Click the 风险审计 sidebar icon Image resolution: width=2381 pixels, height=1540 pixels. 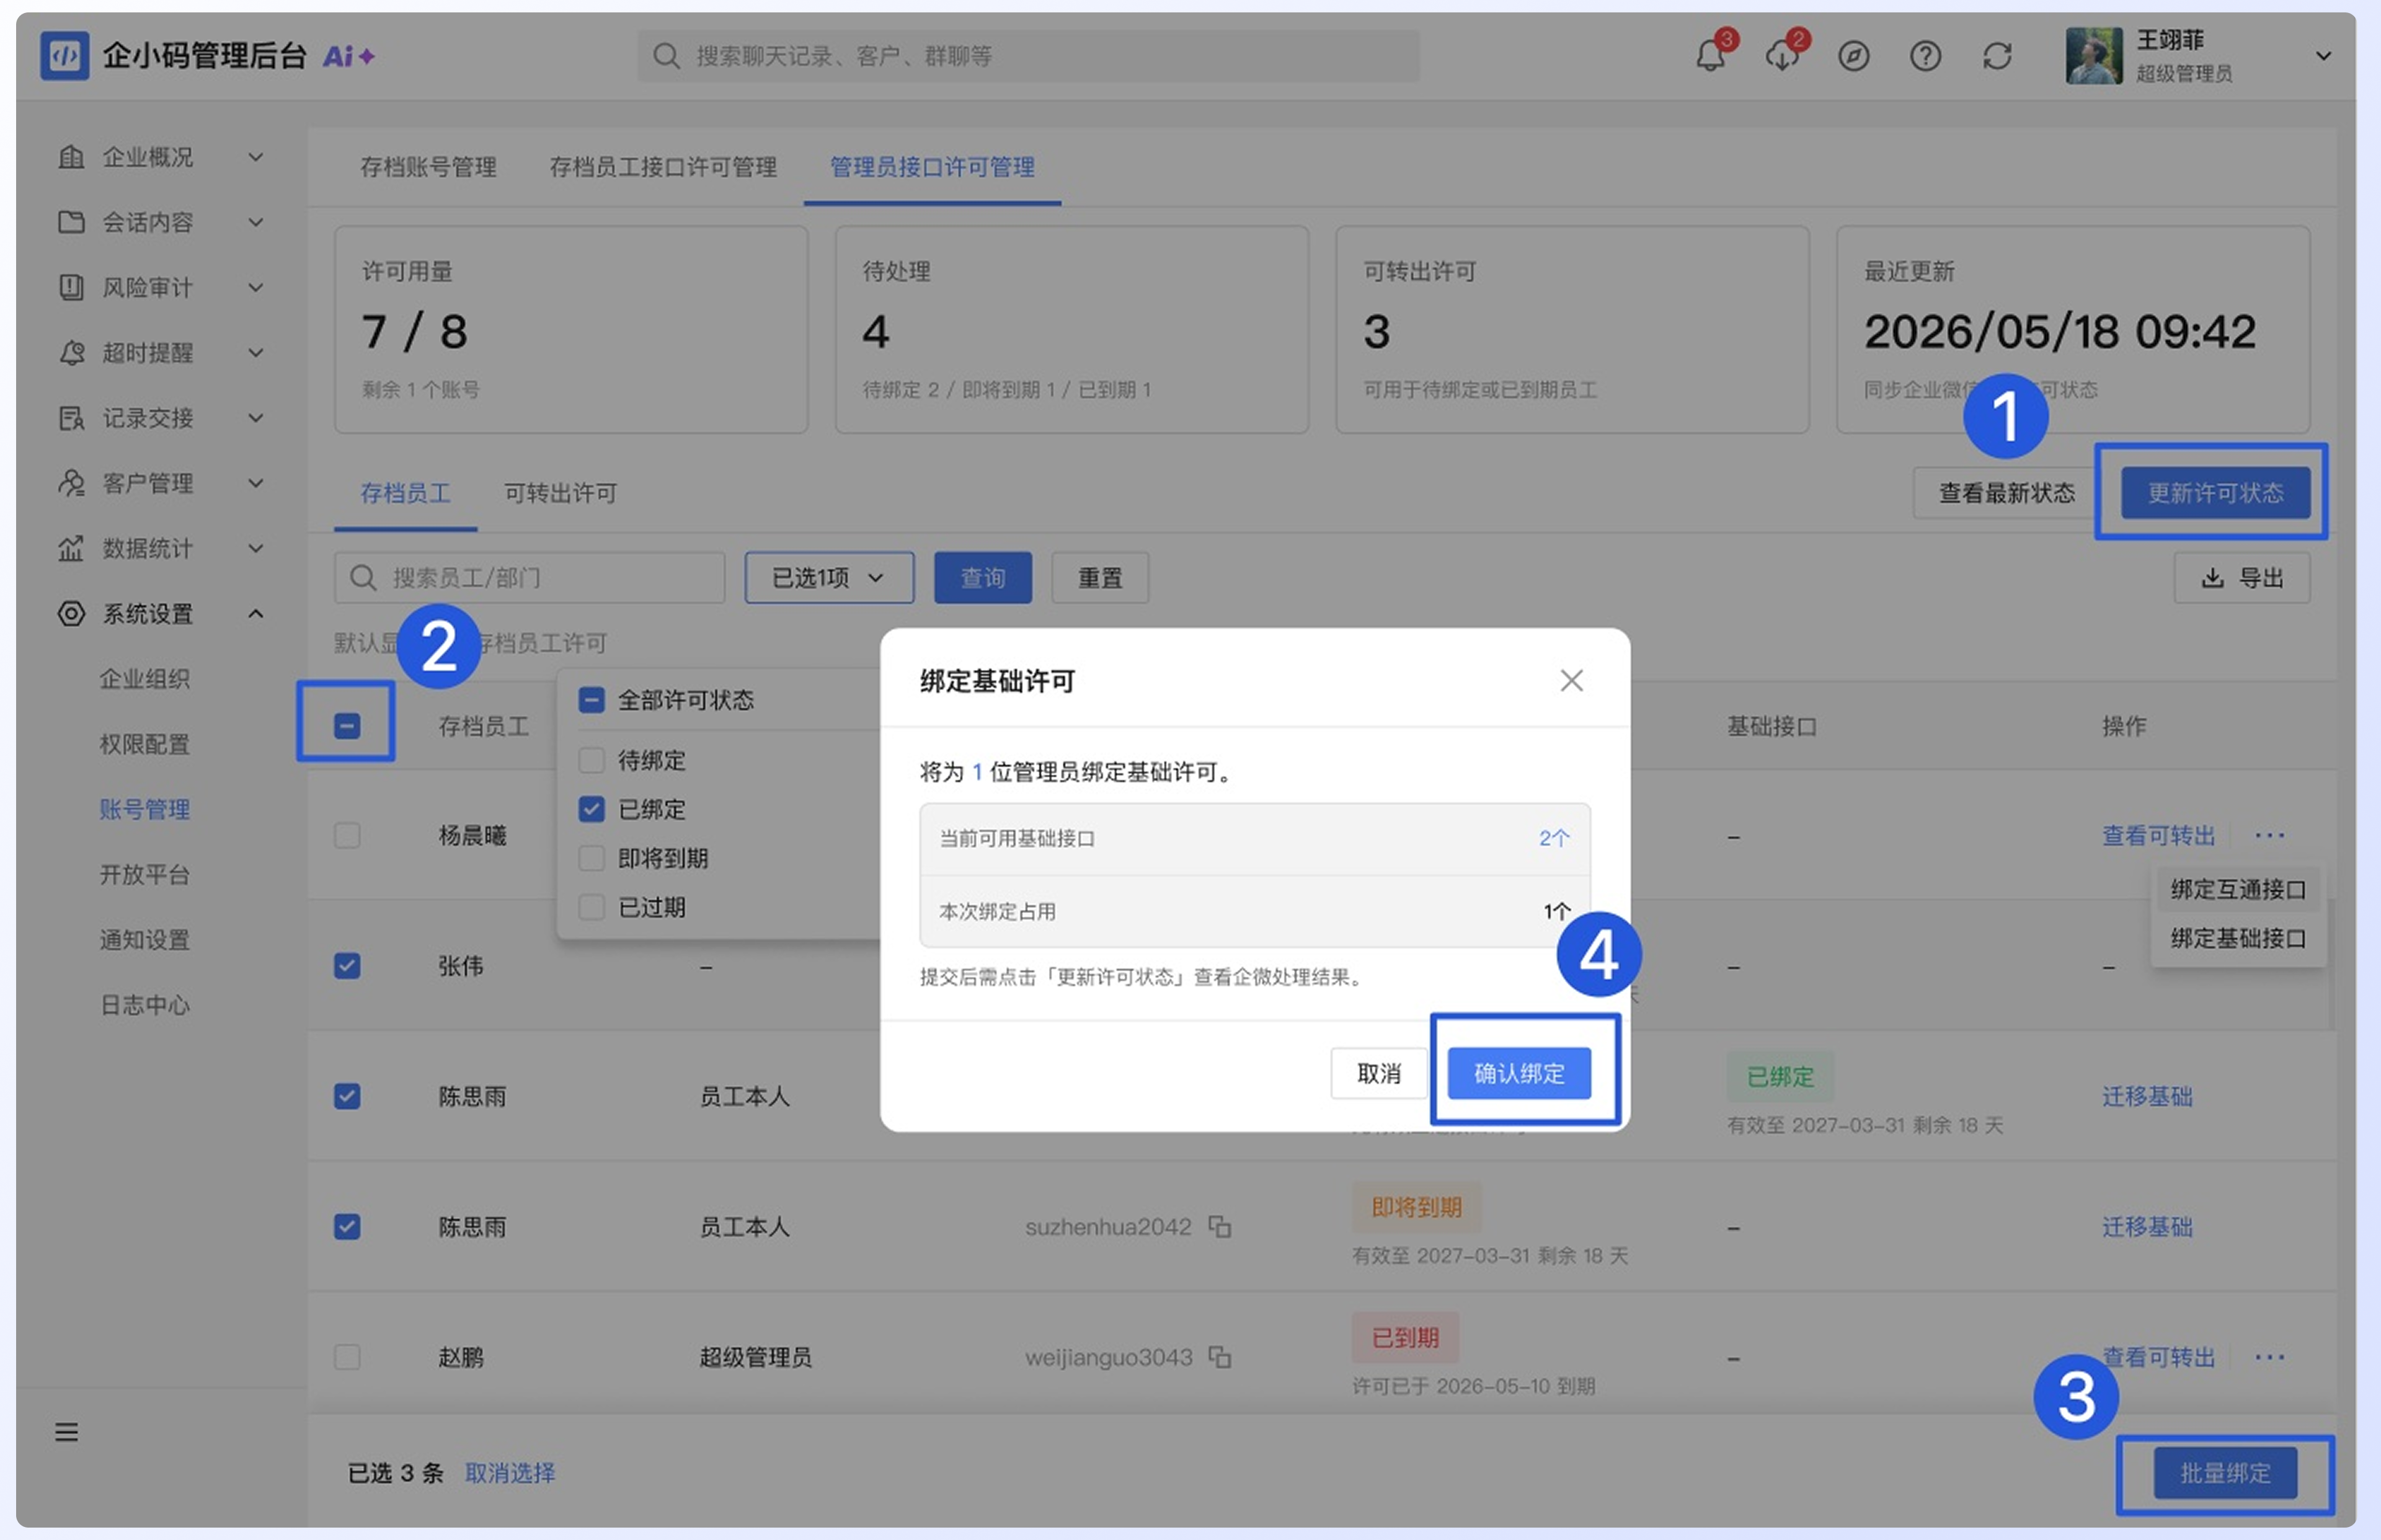[x=71, y=288]
